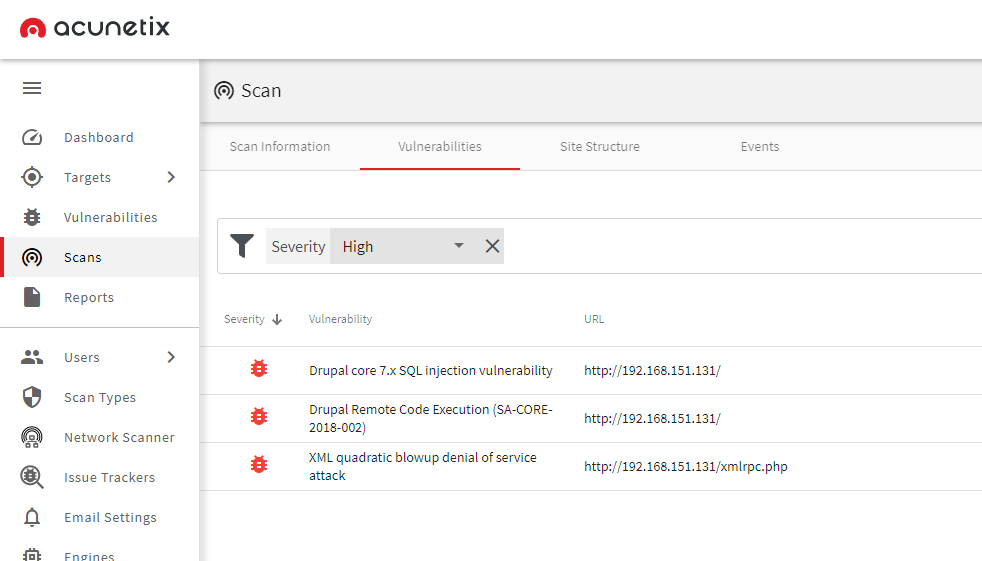Expand the Targets submenu chevron
Viewport: 982px width, 561px height.
(x=171, y=177)
